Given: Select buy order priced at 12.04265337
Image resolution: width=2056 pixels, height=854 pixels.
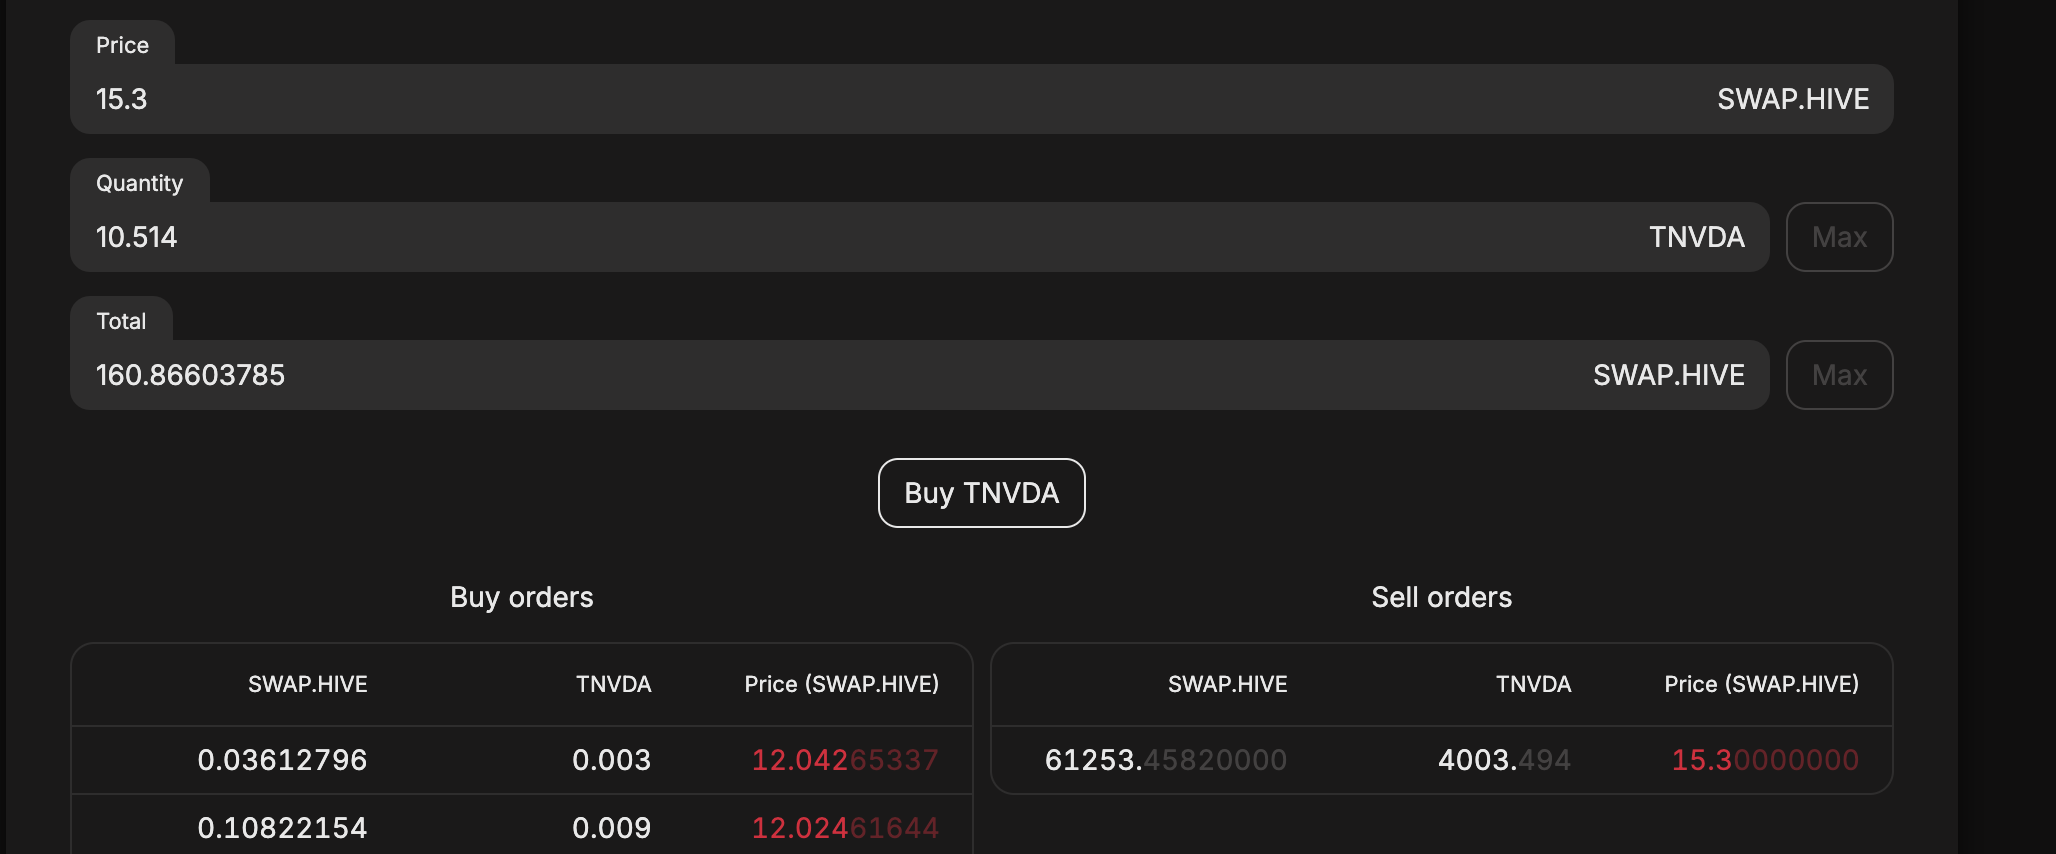Looking at the screenshot, I should [x=844, y=760].
